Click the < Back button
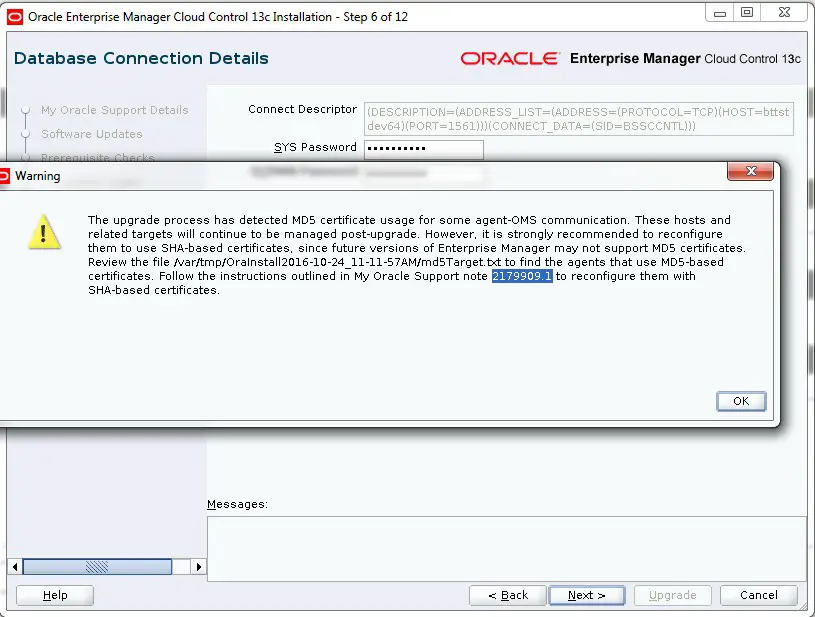This screenshot has height=617, width=815. [508, 595]
